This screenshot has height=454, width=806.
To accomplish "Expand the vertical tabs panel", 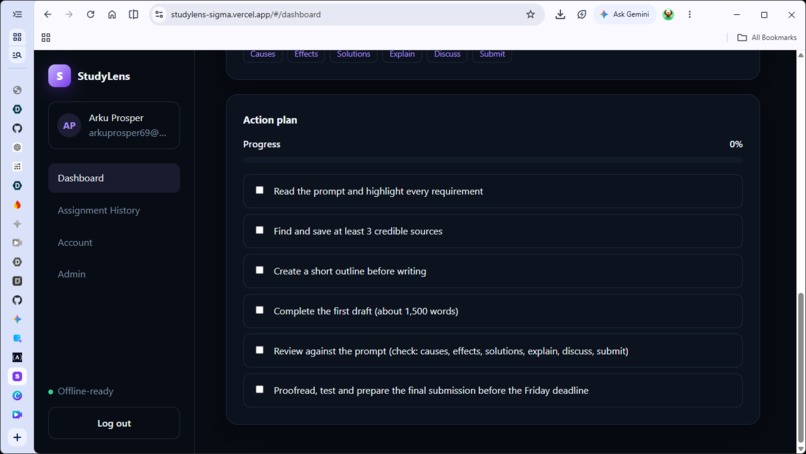I will click(17, 14).
